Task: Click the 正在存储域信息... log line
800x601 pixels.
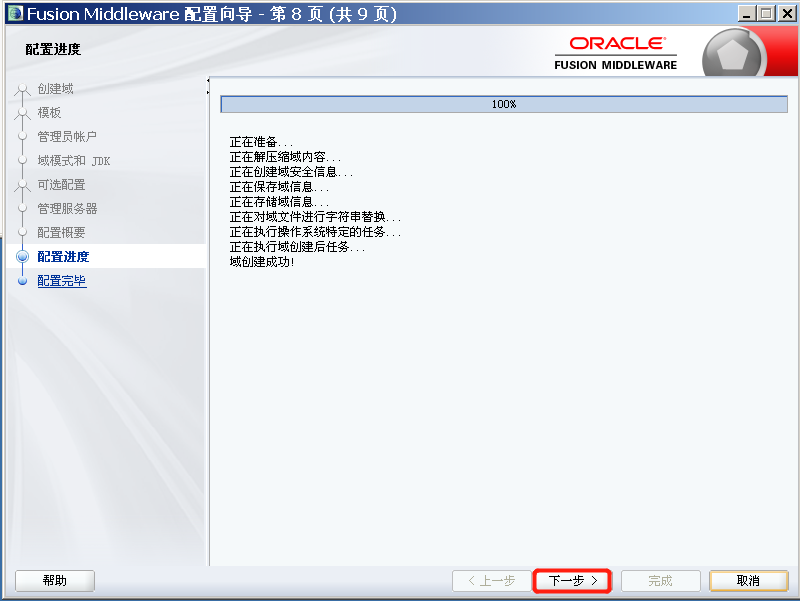Action: (x=279, y=202)
